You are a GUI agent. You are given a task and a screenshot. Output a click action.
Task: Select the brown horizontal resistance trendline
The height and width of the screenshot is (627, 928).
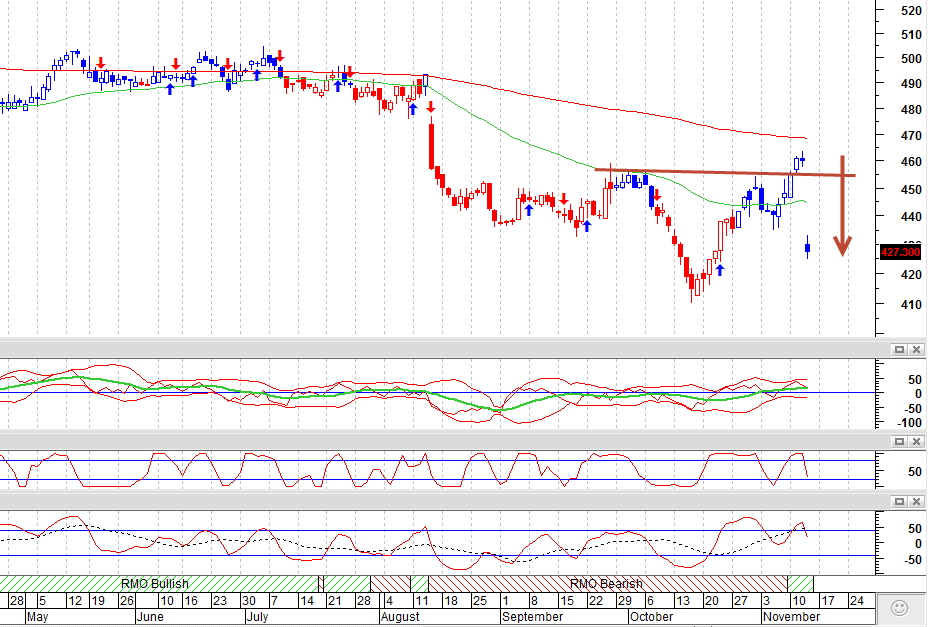[x=725, y=172]
